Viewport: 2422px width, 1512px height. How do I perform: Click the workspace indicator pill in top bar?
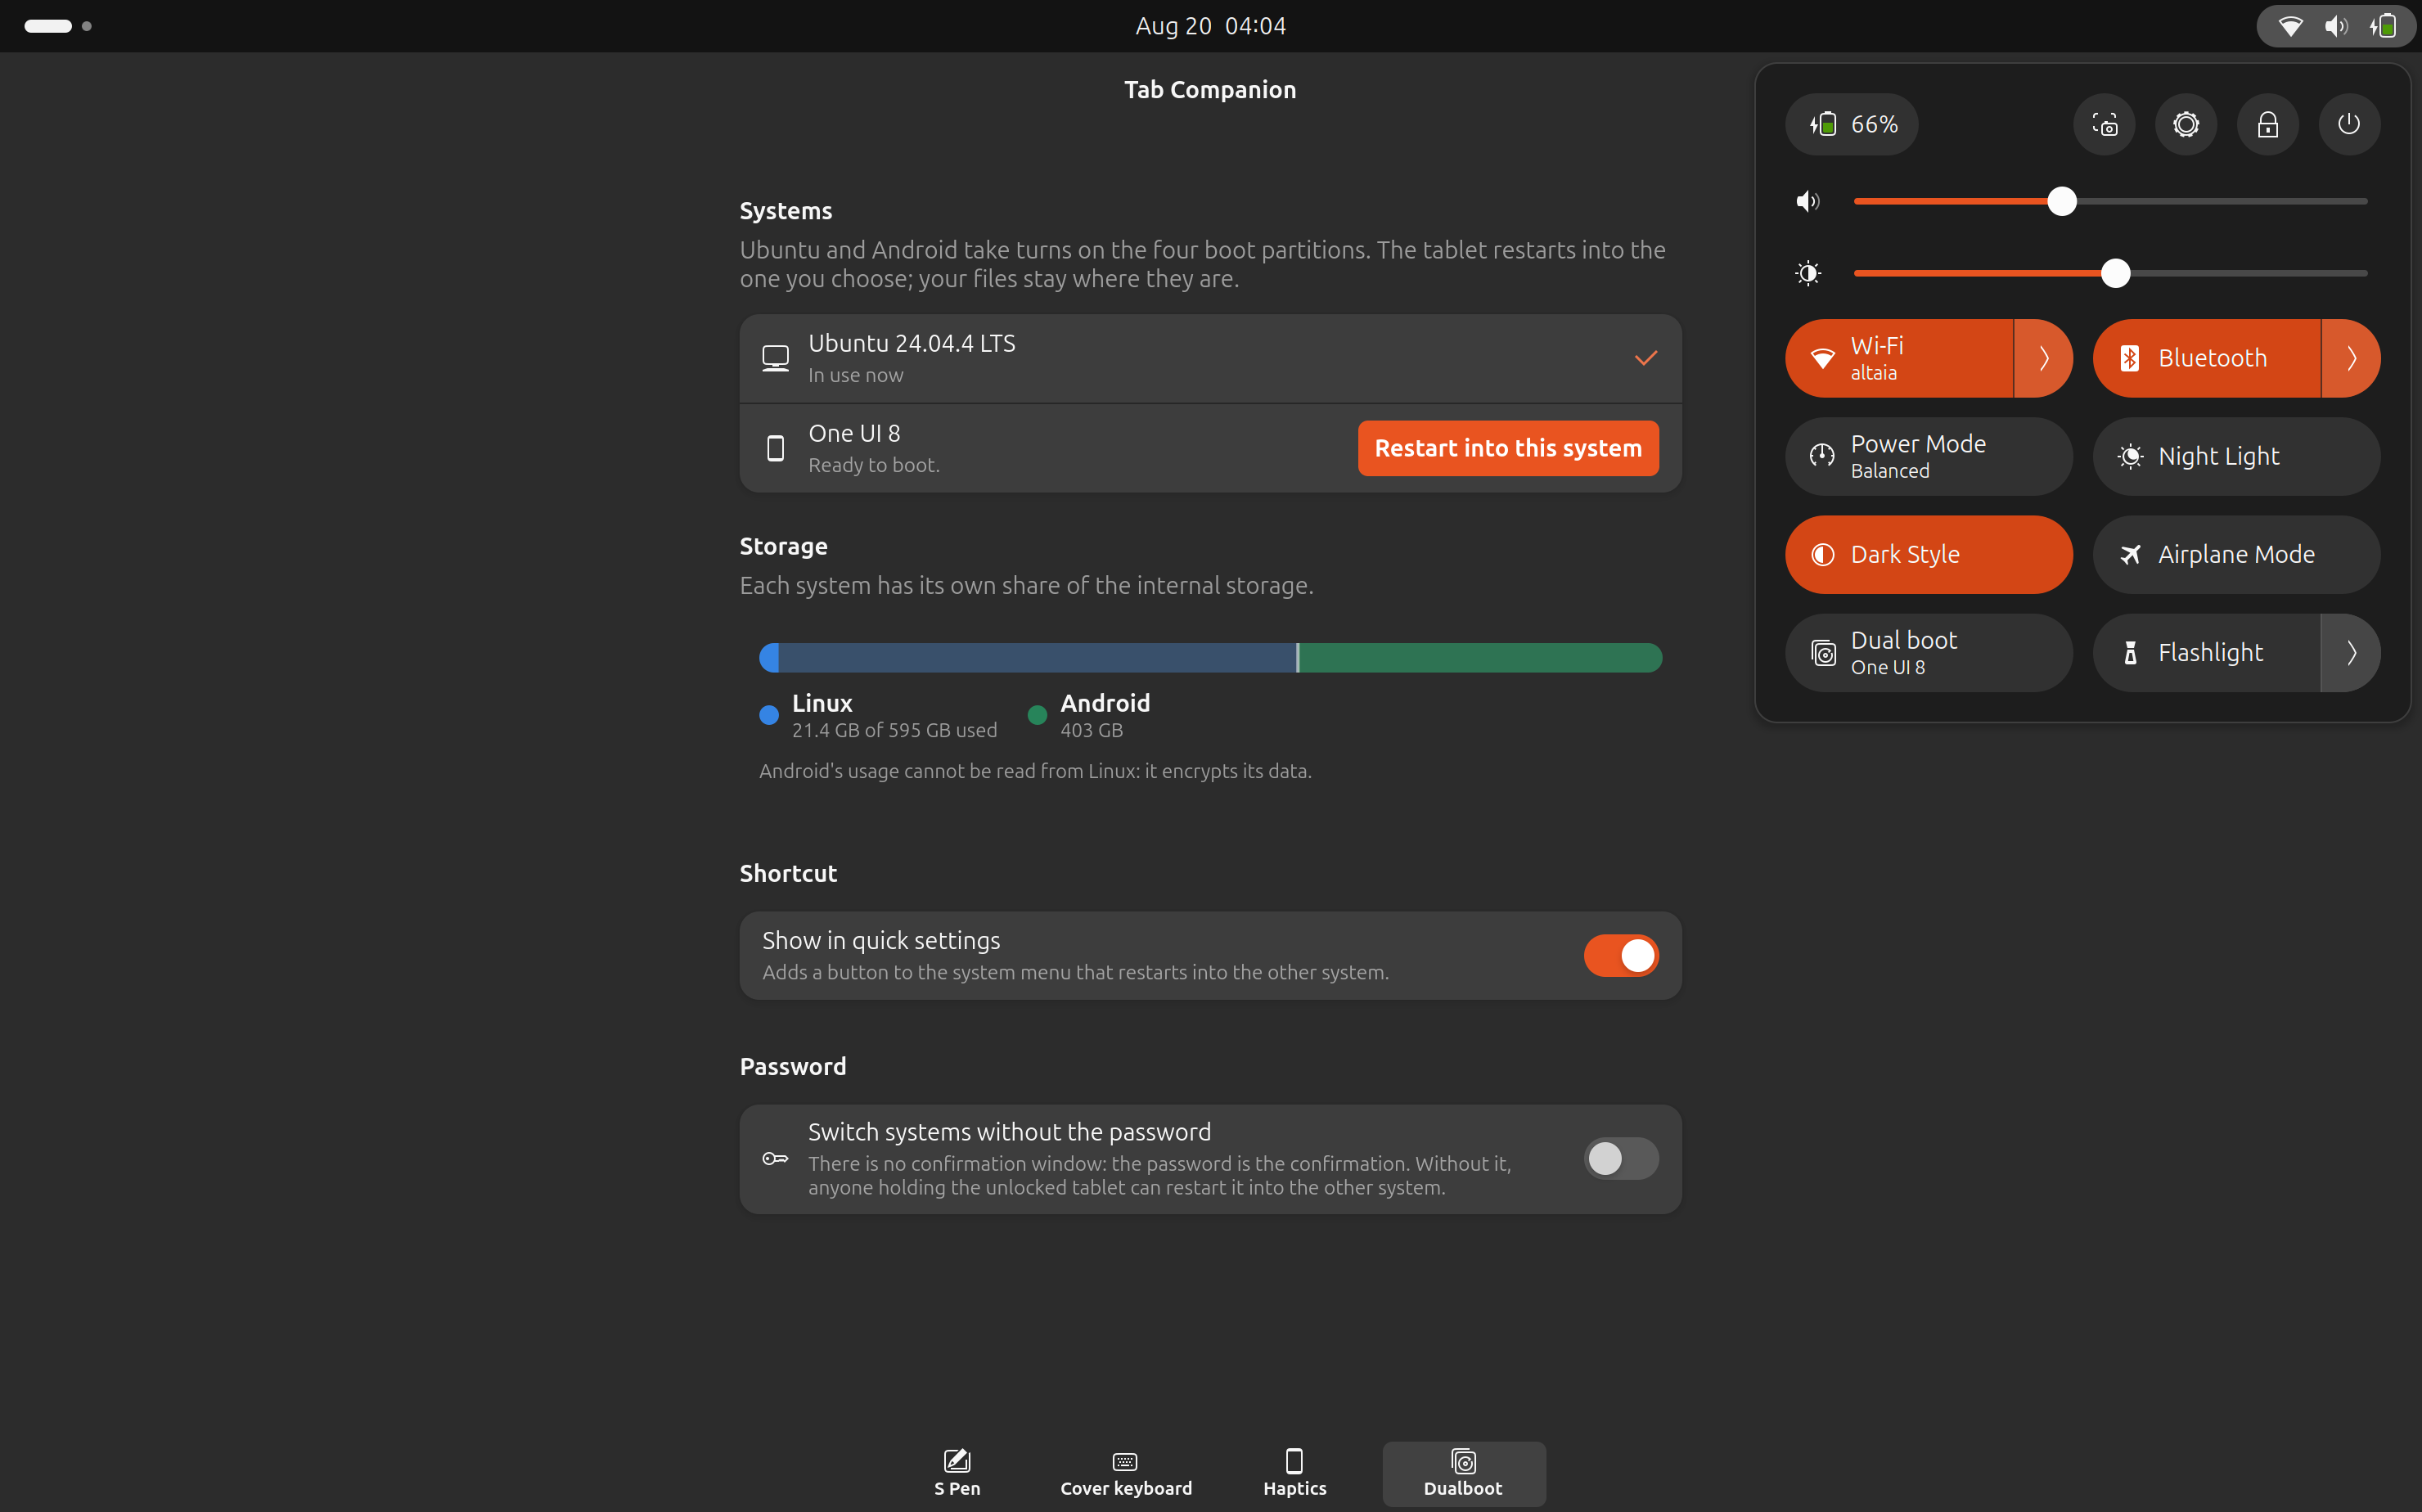48,26
